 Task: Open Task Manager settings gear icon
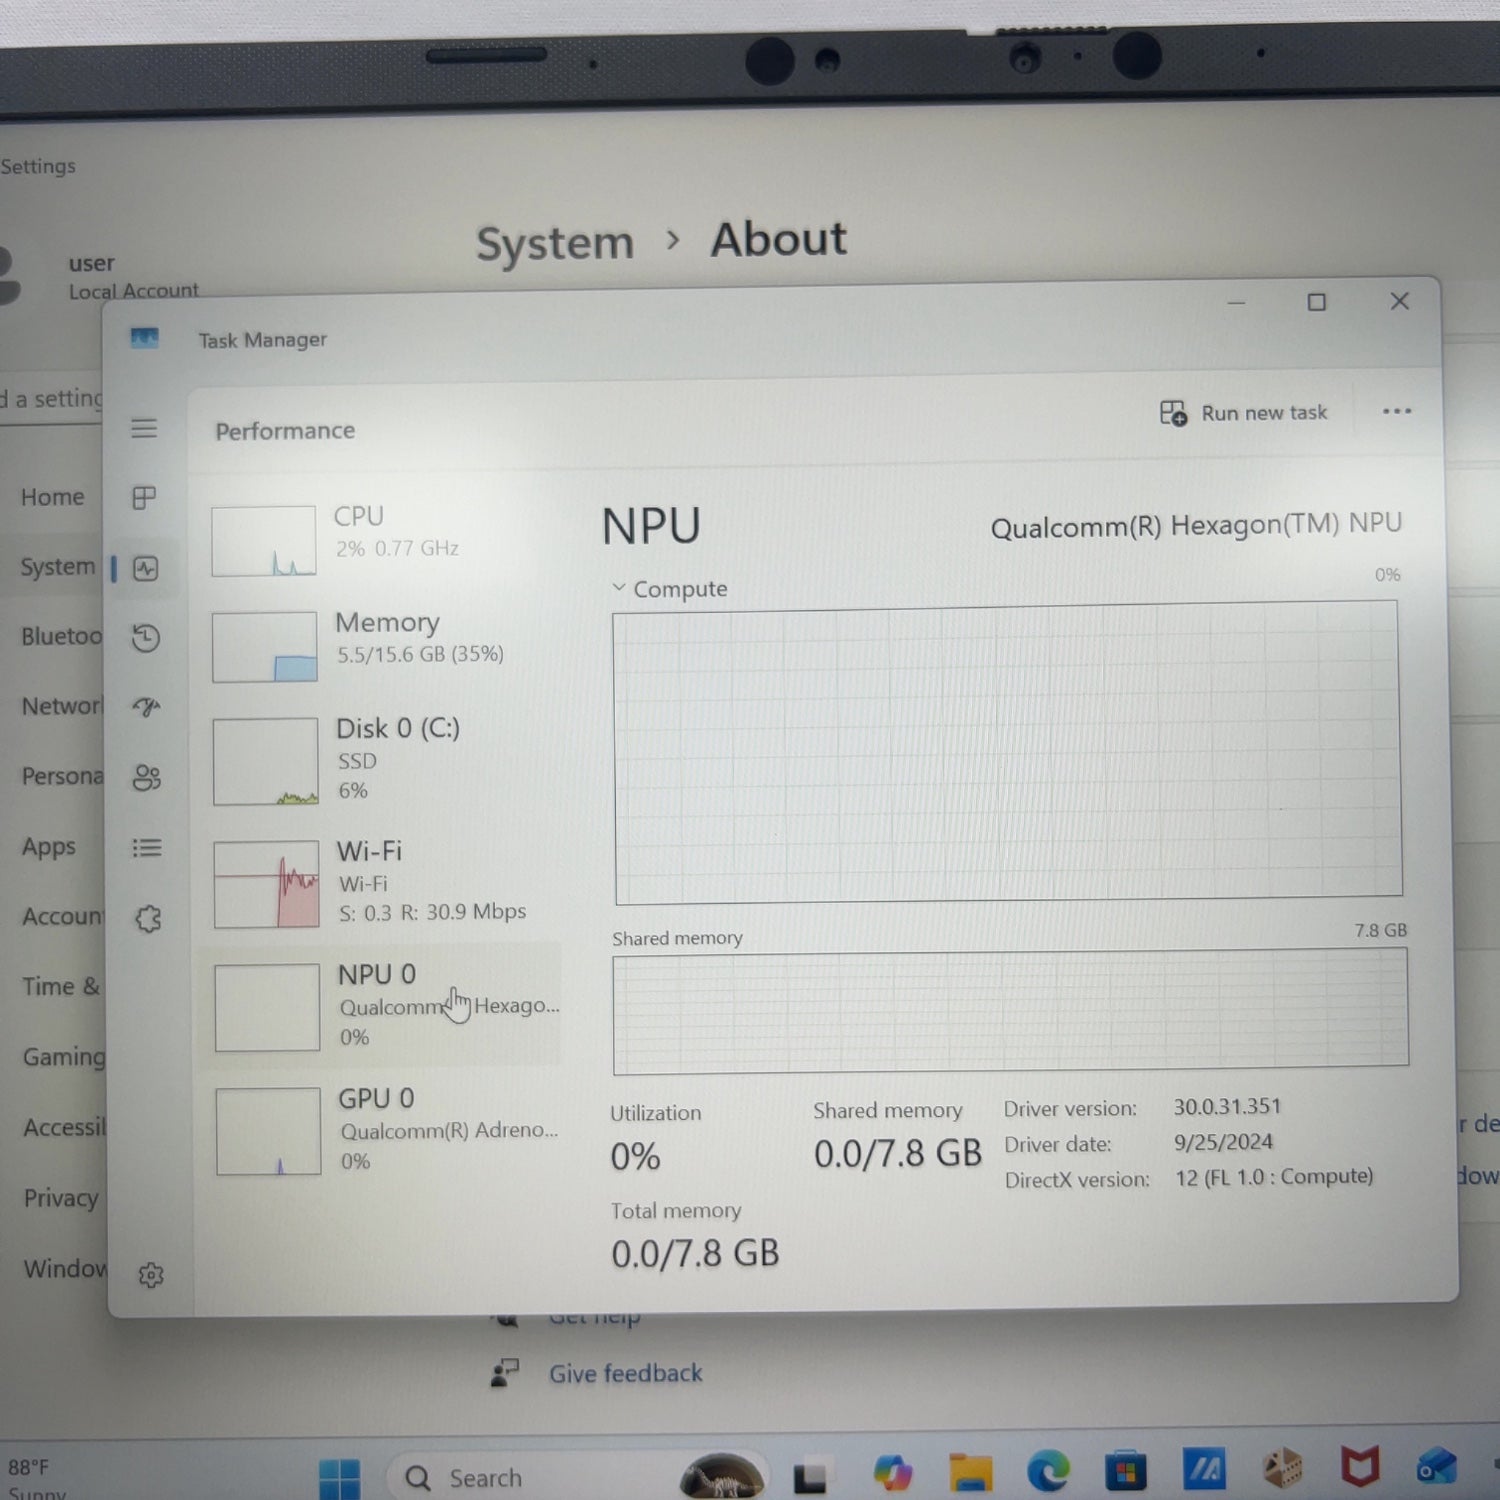click(x=151, y=1275)
